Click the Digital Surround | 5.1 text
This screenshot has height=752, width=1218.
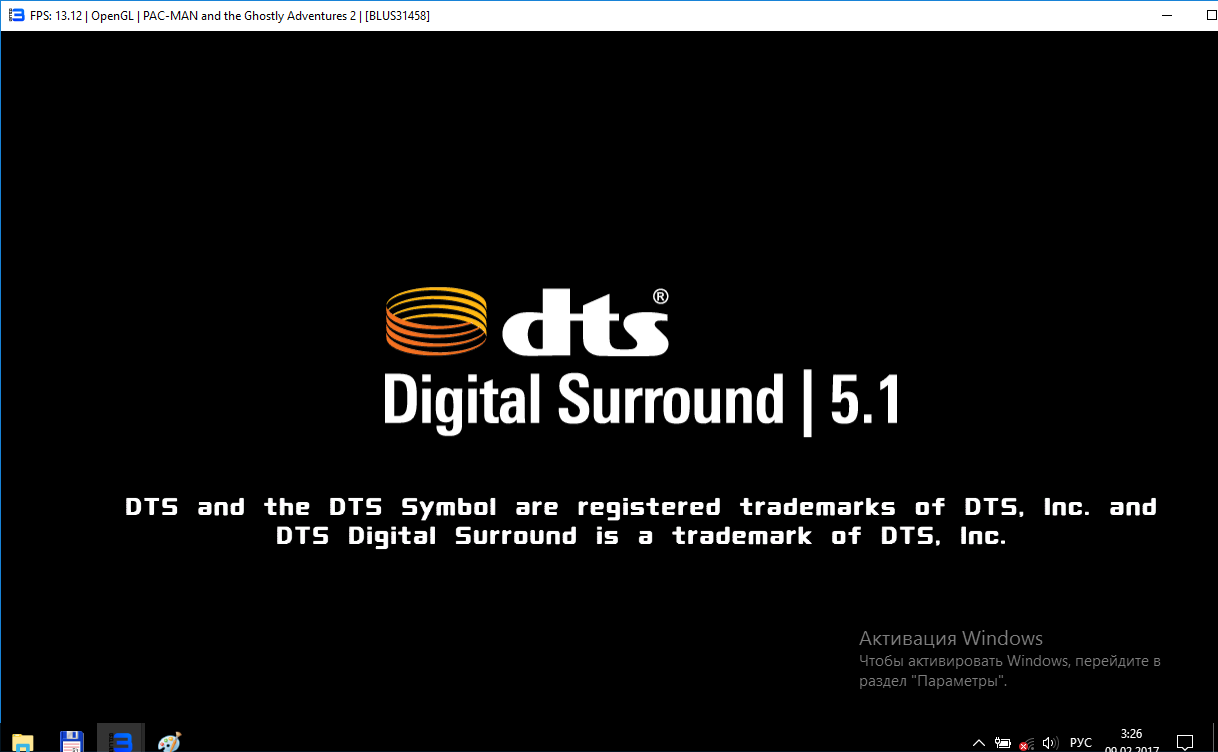pos(641,402)
